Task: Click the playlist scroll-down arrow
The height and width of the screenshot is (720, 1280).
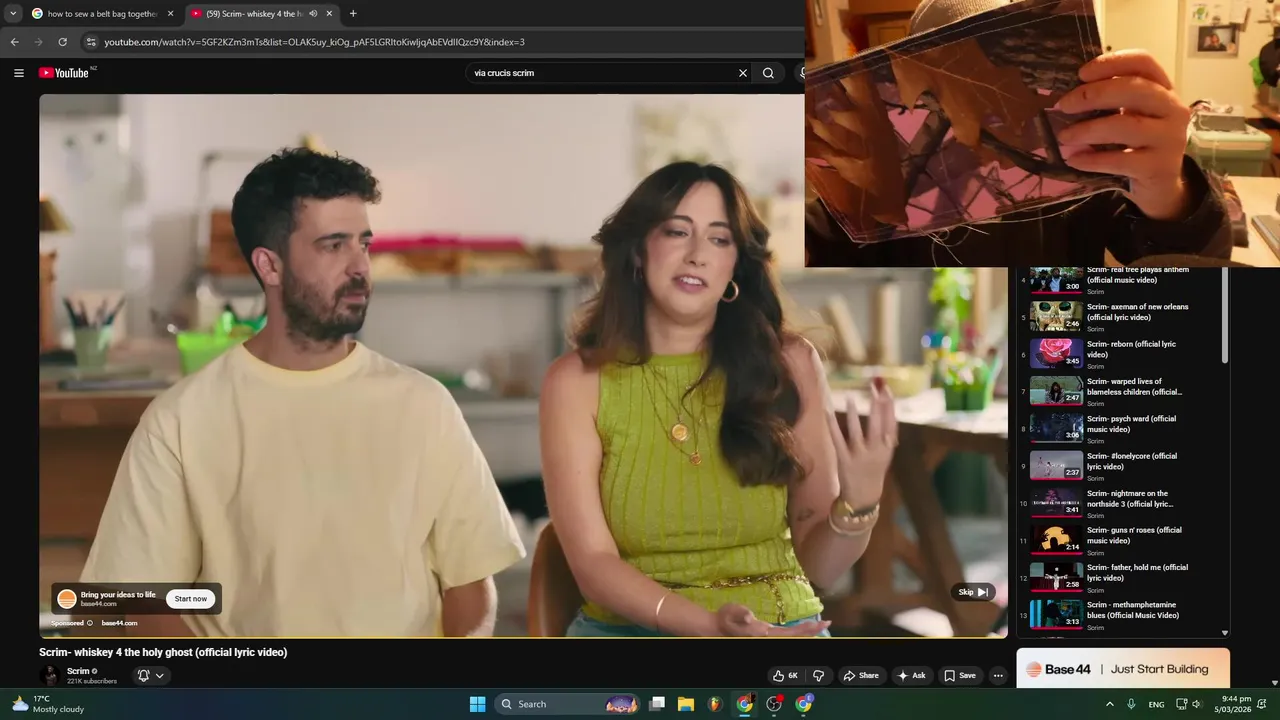Action: click(x=1225, y=633)
